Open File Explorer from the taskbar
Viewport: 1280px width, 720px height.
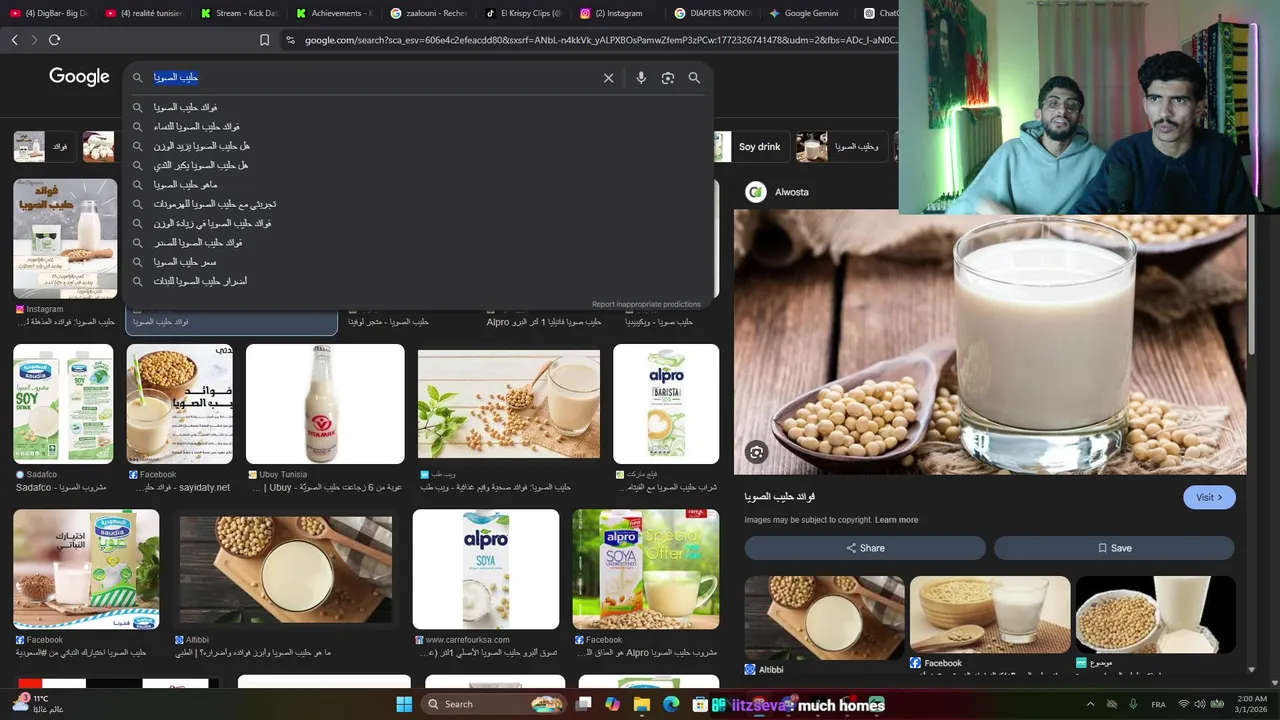click(x=642, y=704)
